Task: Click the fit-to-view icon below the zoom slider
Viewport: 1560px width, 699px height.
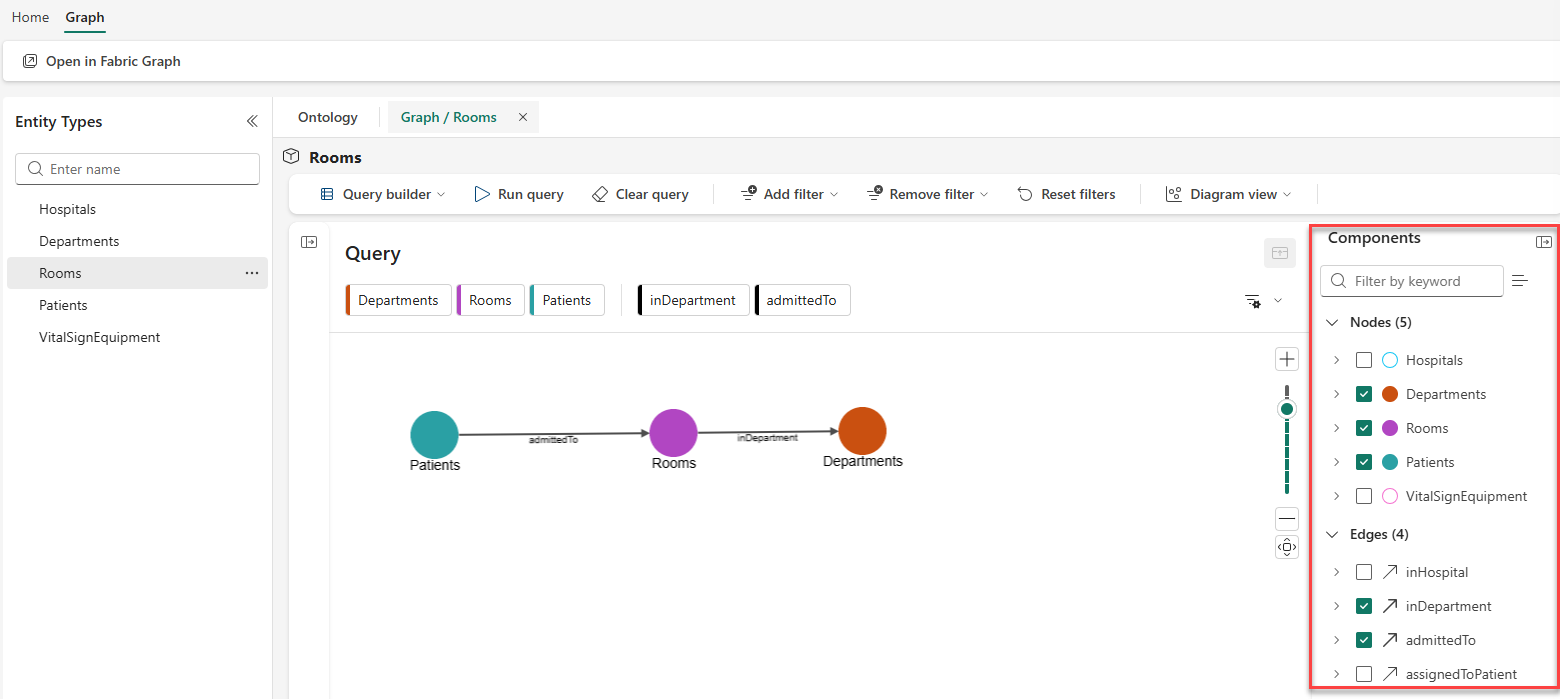Action: coord(1287,547)
